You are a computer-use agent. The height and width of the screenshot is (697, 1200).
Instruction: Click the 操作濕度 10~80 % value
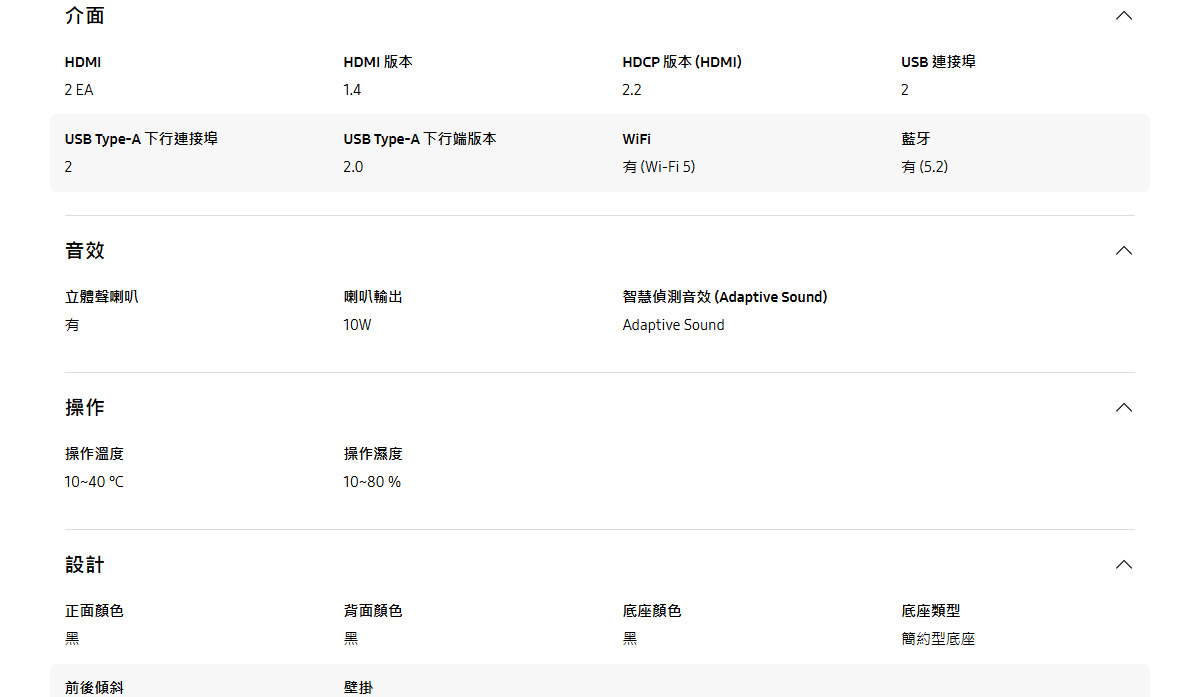pos(372,482)
